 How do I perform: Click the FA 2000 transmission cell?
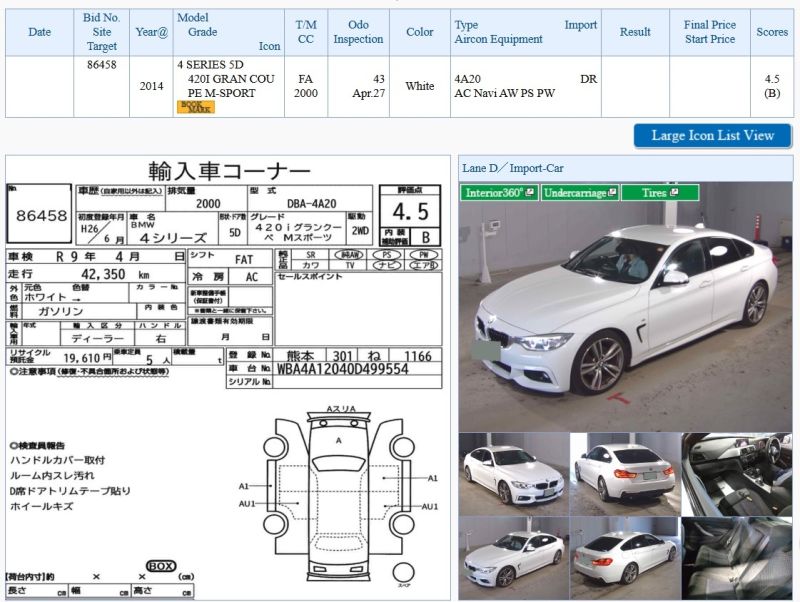[x=306, y=86]
